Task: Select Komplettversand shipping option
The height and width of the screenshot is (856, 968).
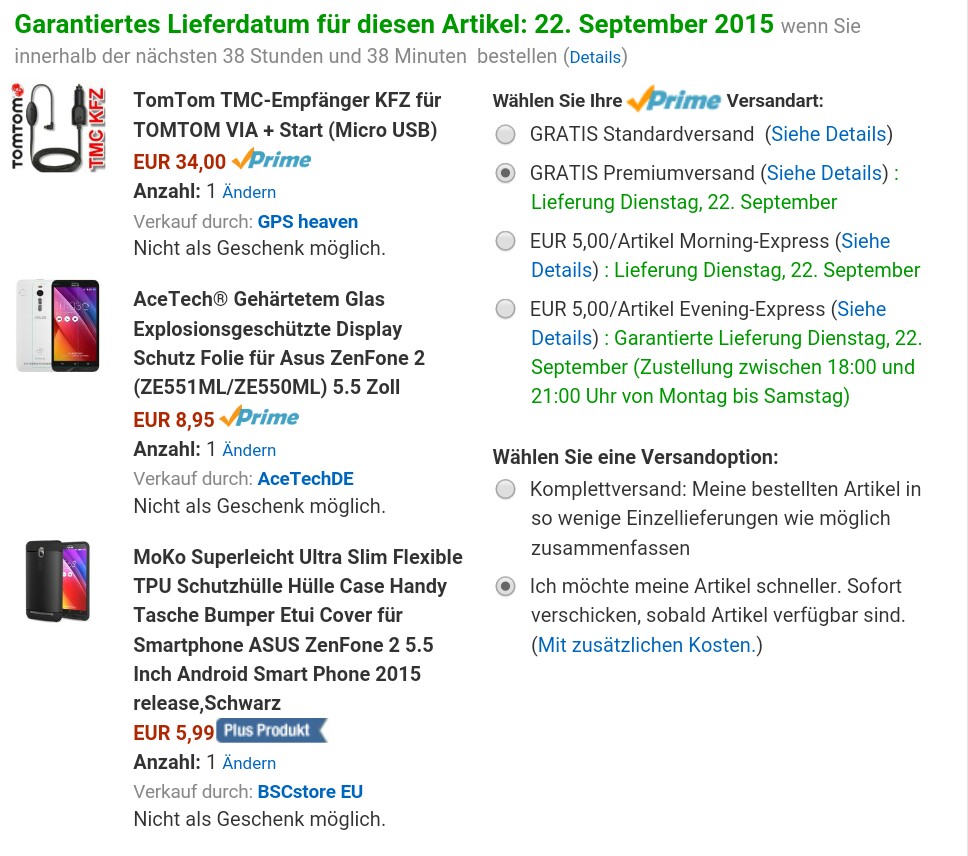Action: point(506,489)
